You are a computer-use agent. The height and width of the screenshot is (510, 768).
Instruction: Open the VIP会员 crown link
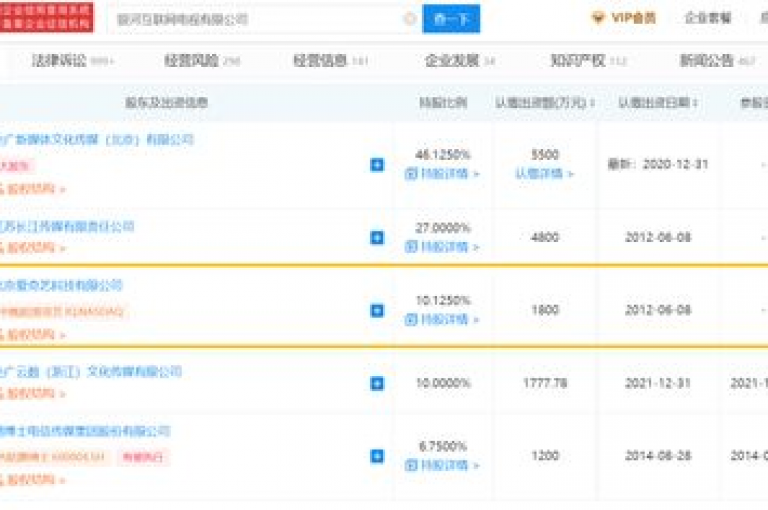coord(624,18)
